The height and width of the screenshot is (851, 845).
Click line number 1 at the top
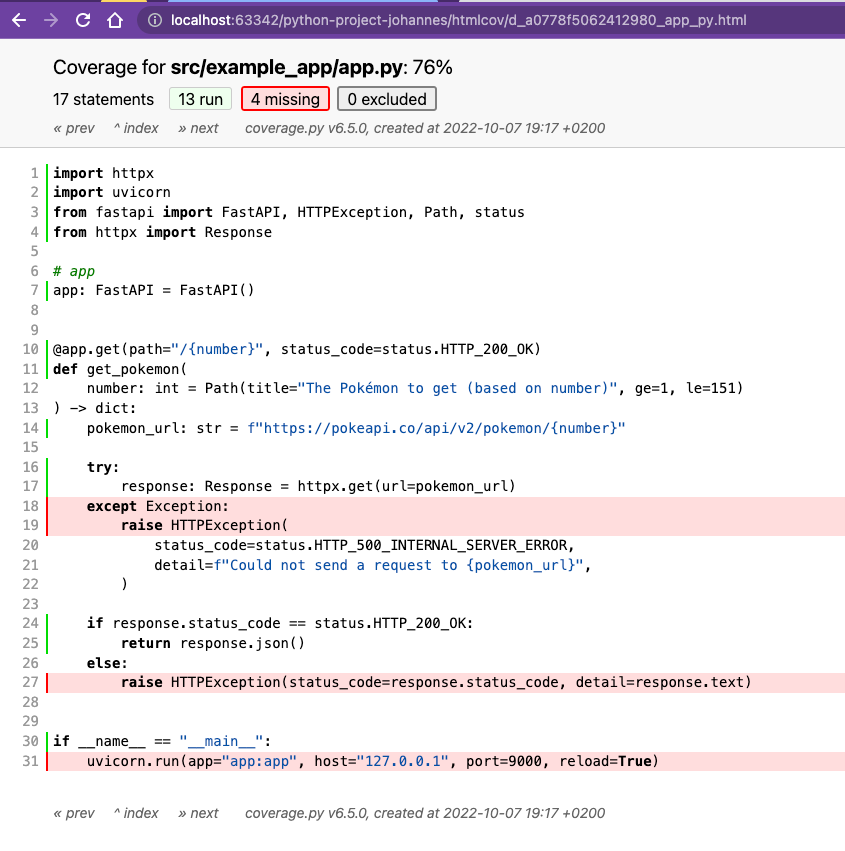coord(33,173)
